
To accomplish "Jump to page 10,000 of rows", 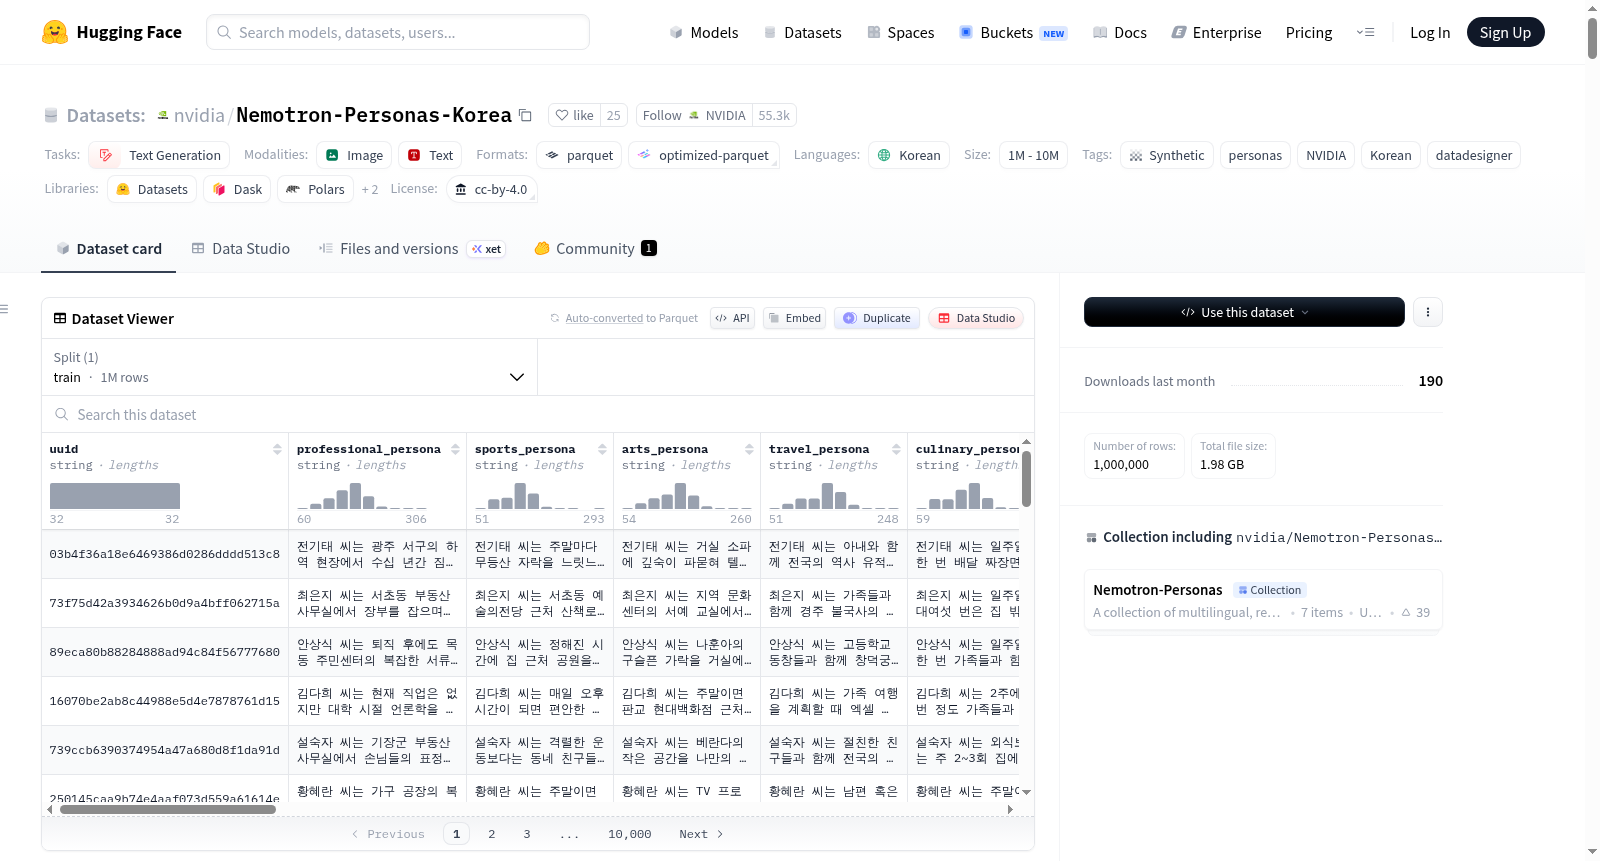I will click(630, 834).
